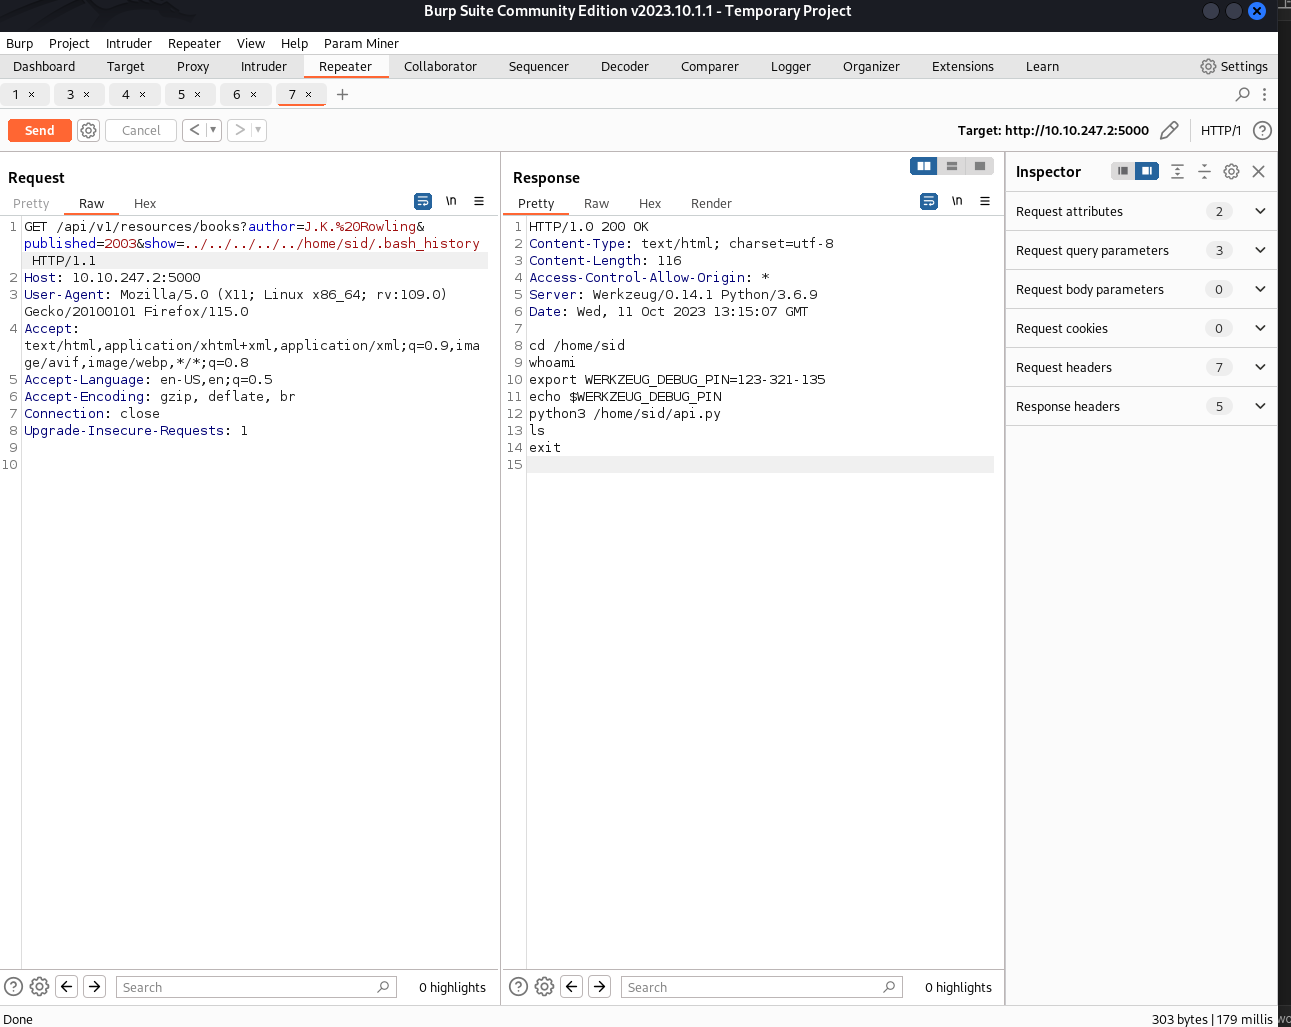Switch response view to Raw

[x=596, y=203]
